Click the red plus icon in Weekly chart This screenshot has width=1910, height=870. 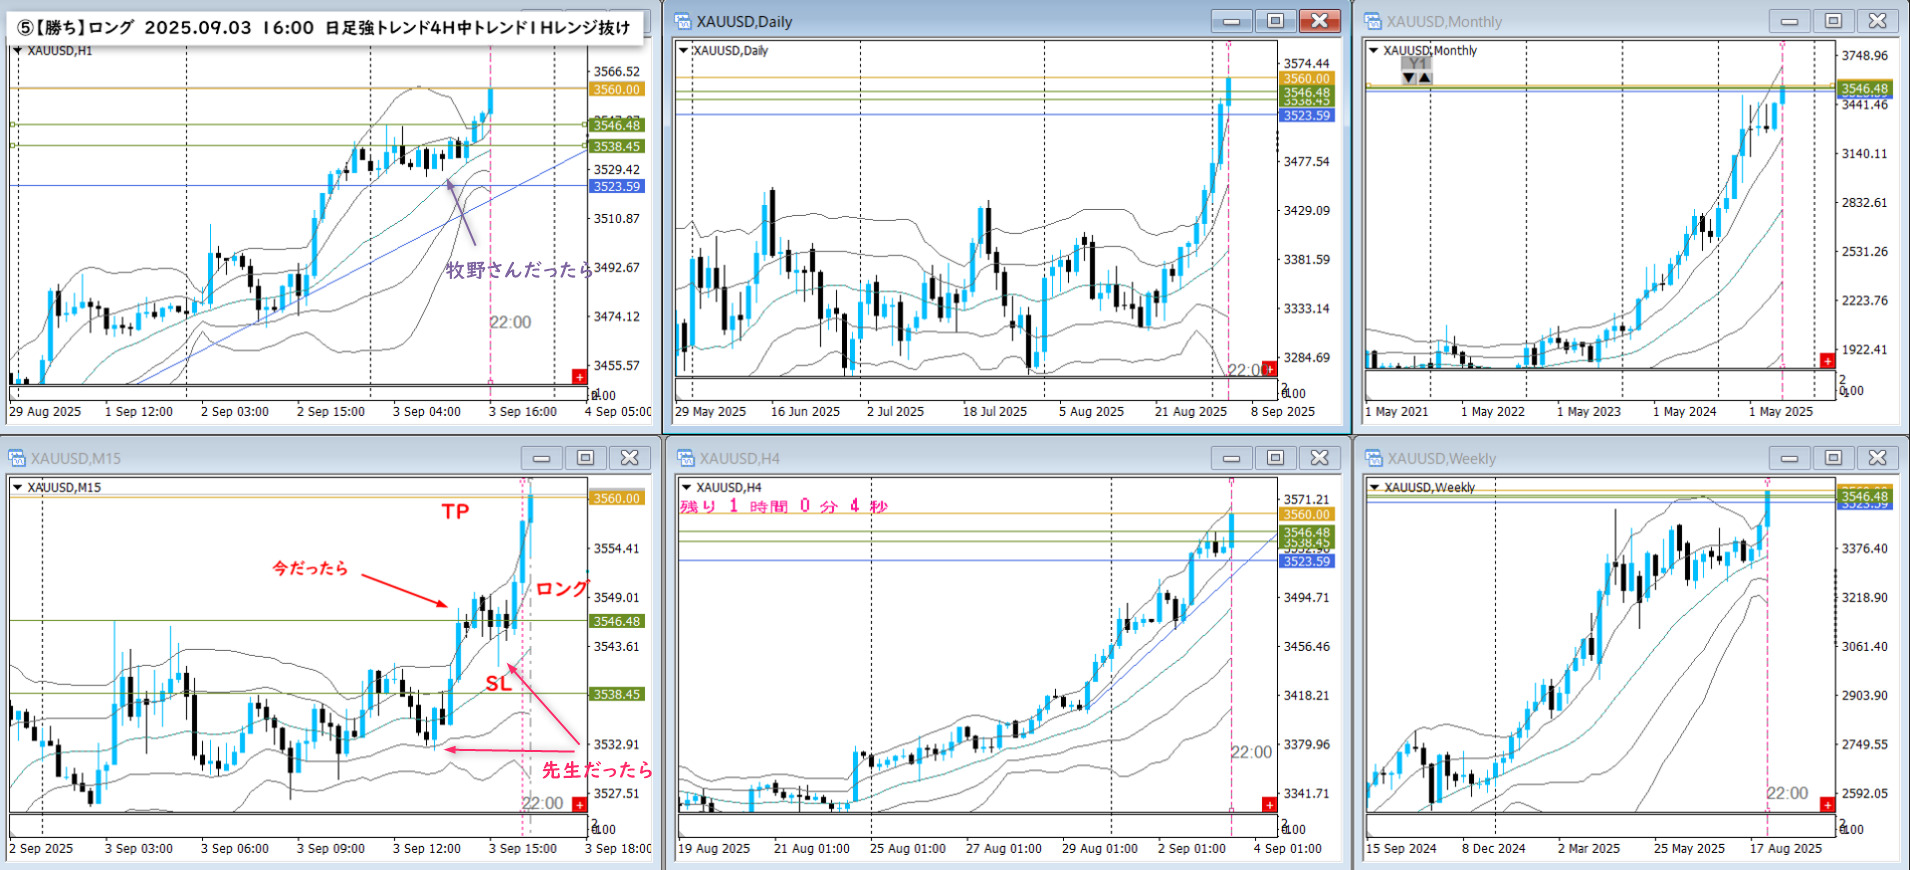(x=1827, y=804)
